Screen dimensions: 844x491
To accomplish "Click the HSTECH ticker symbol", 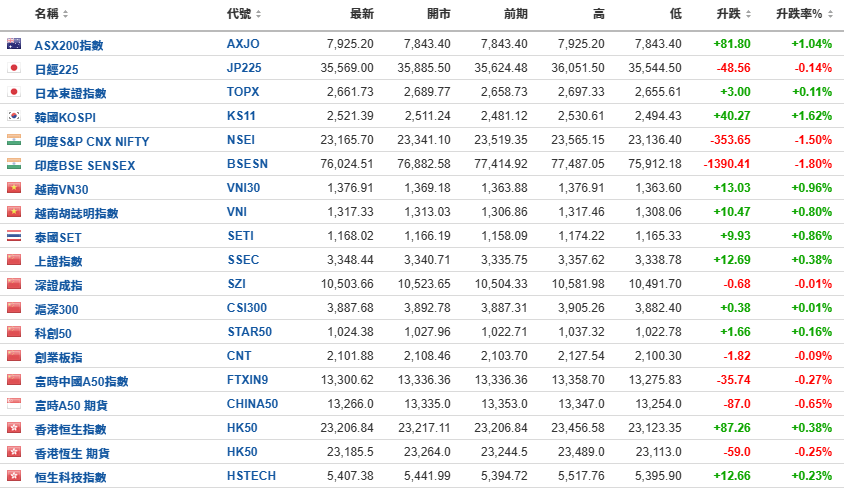I will pos(251,476).
